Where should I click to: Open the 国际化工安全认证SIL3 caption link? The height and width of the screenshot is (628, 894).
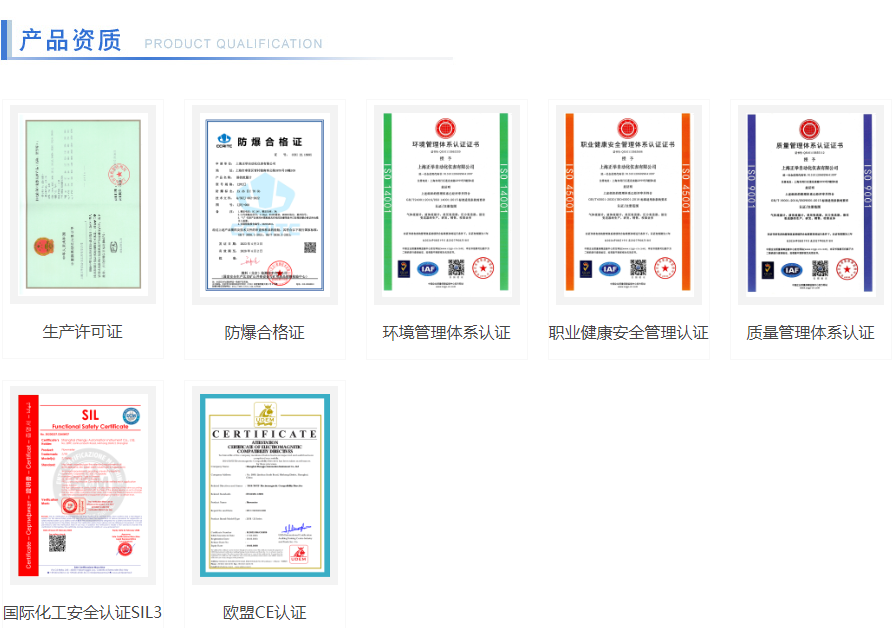point(83,612)
